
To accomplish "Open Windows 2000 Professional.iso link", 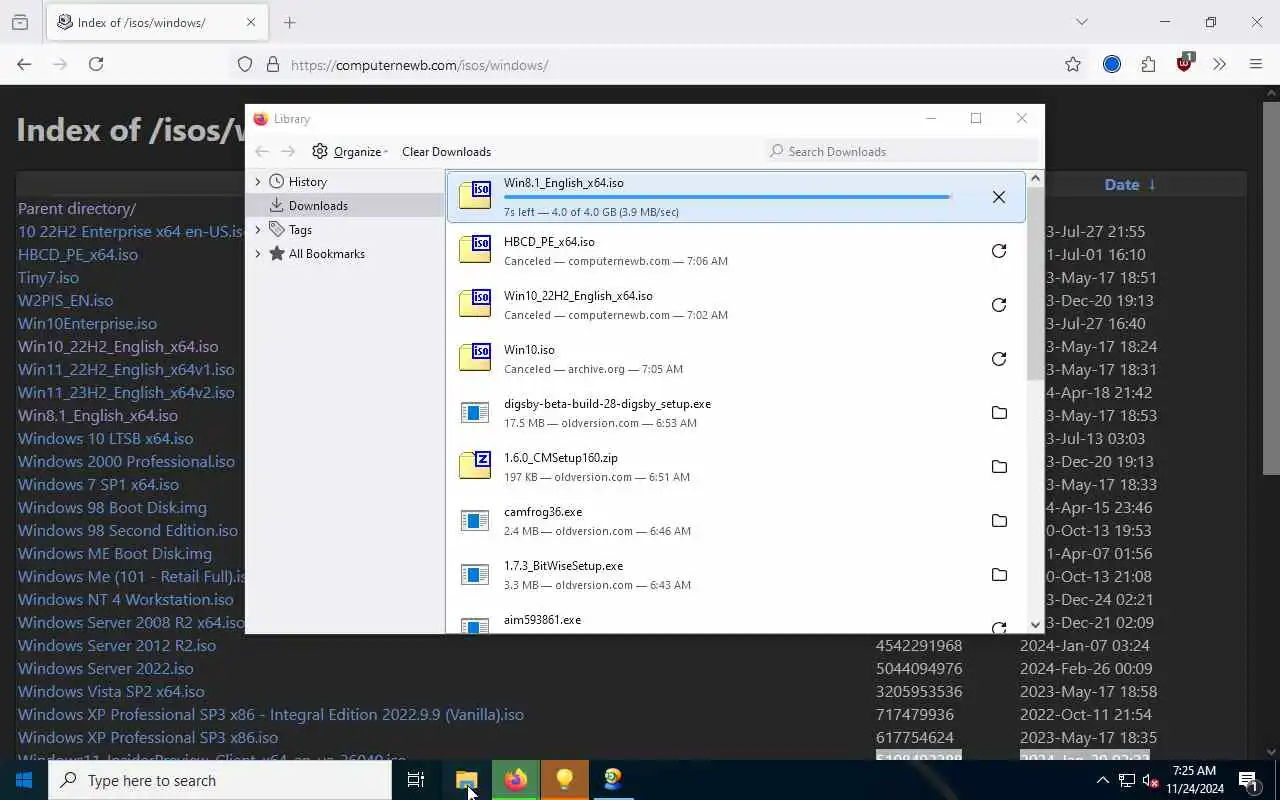I will (x=126, y=461).
